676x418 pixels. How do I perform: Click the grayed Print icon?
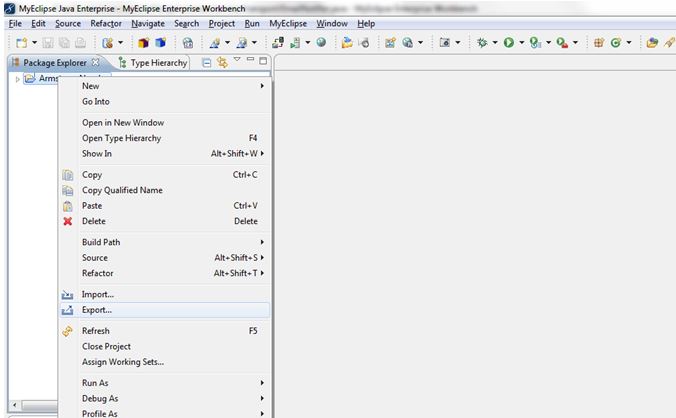[x=80, y=43]
